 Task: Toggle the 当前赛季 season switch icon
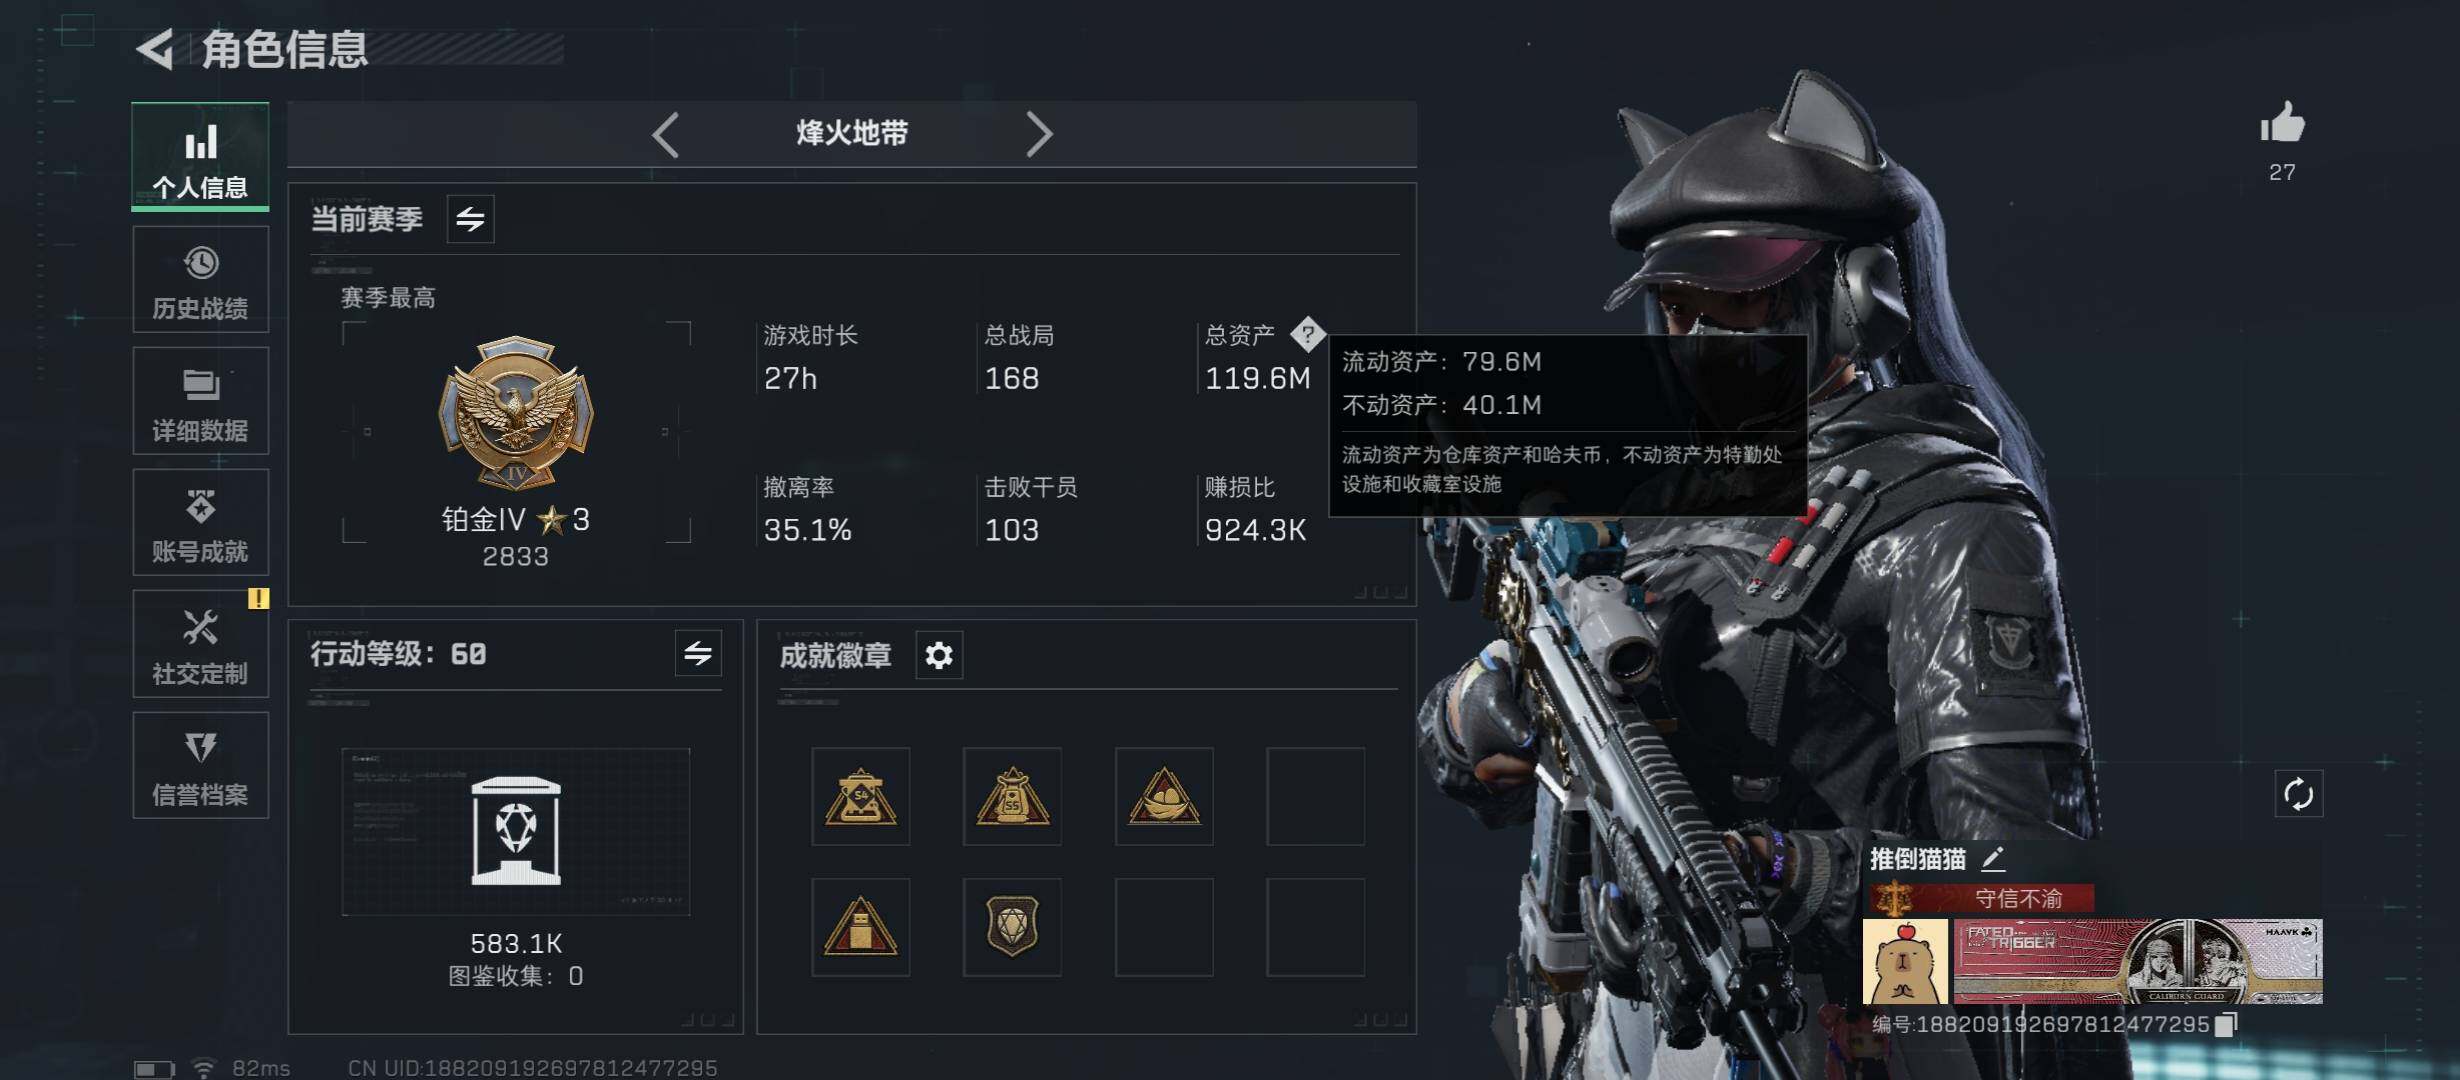(470, 219)
